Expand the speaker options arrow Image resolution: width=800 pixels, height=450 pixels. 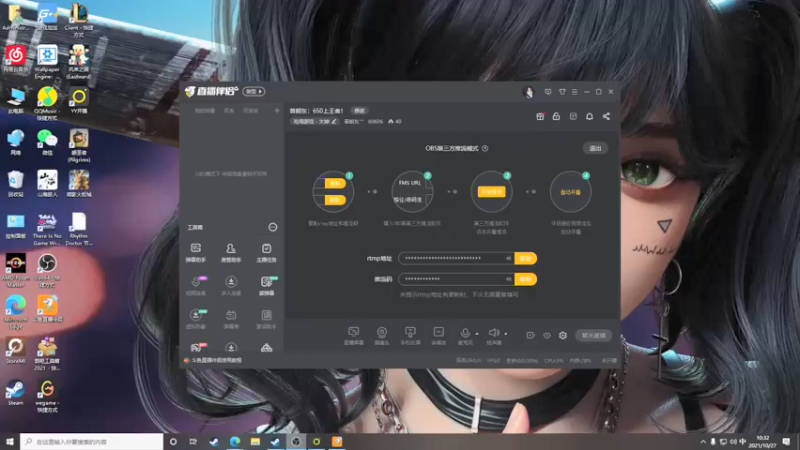pyautogui.click(x=506, y=334)
